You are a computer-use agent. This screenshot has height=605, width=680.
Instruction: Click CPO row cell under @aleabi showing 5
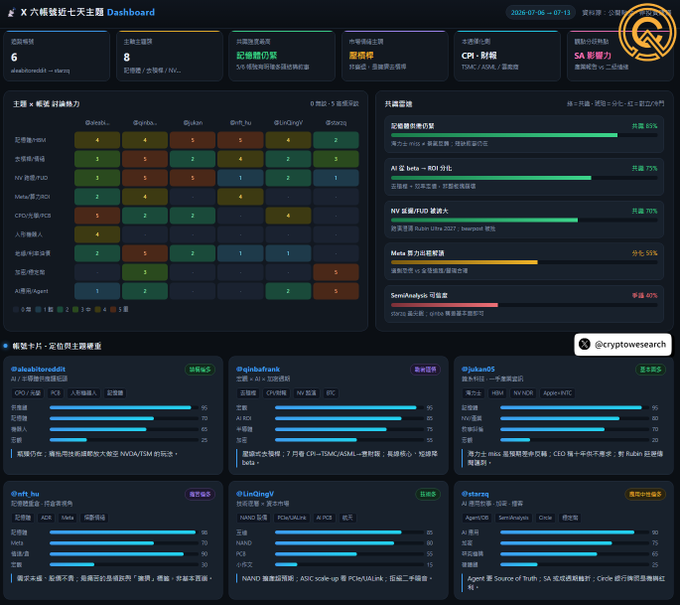[97, 216]
